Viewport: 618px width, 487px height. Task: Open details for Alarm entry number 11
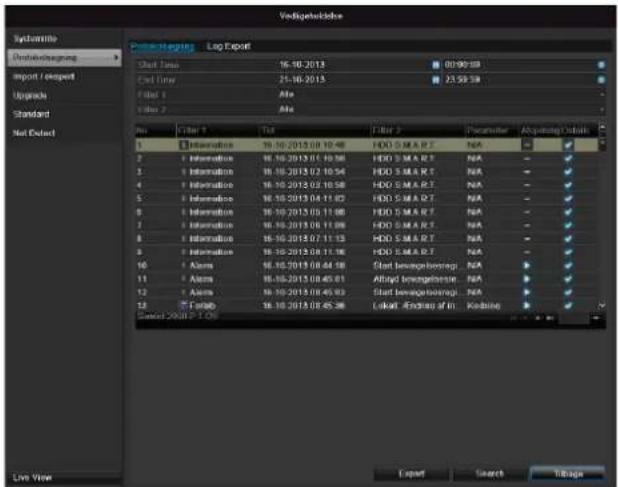(x=568, y=279)
